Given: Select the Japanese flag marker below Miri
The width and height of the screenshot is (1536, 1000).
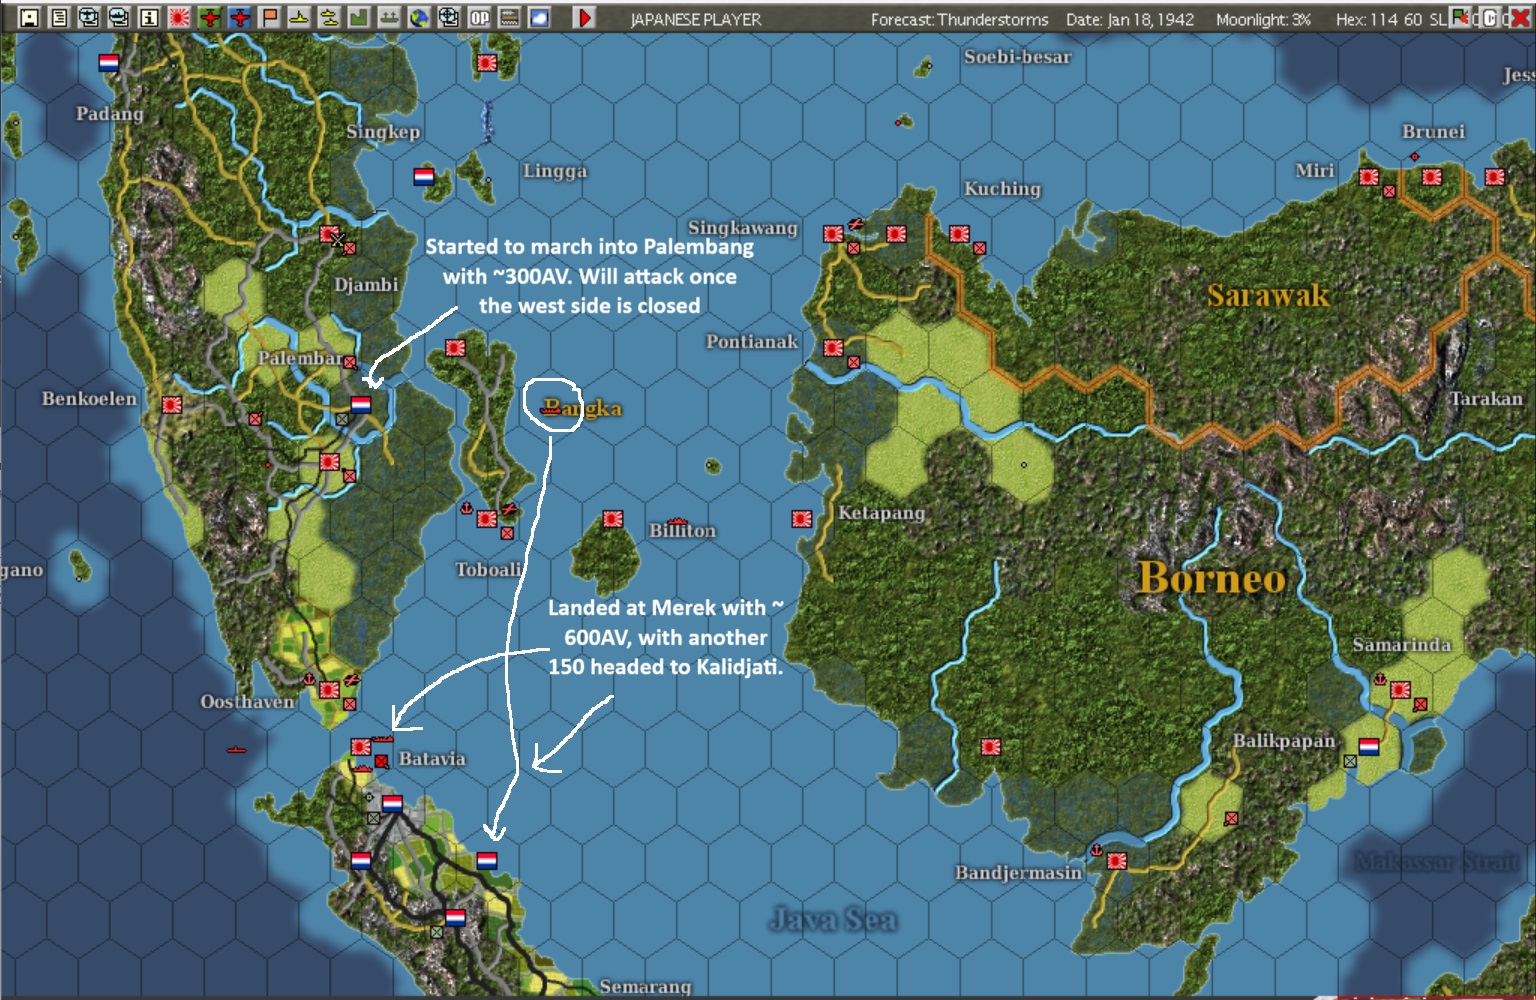Looking at the screenshot, I should click(x=1369, y=177).
